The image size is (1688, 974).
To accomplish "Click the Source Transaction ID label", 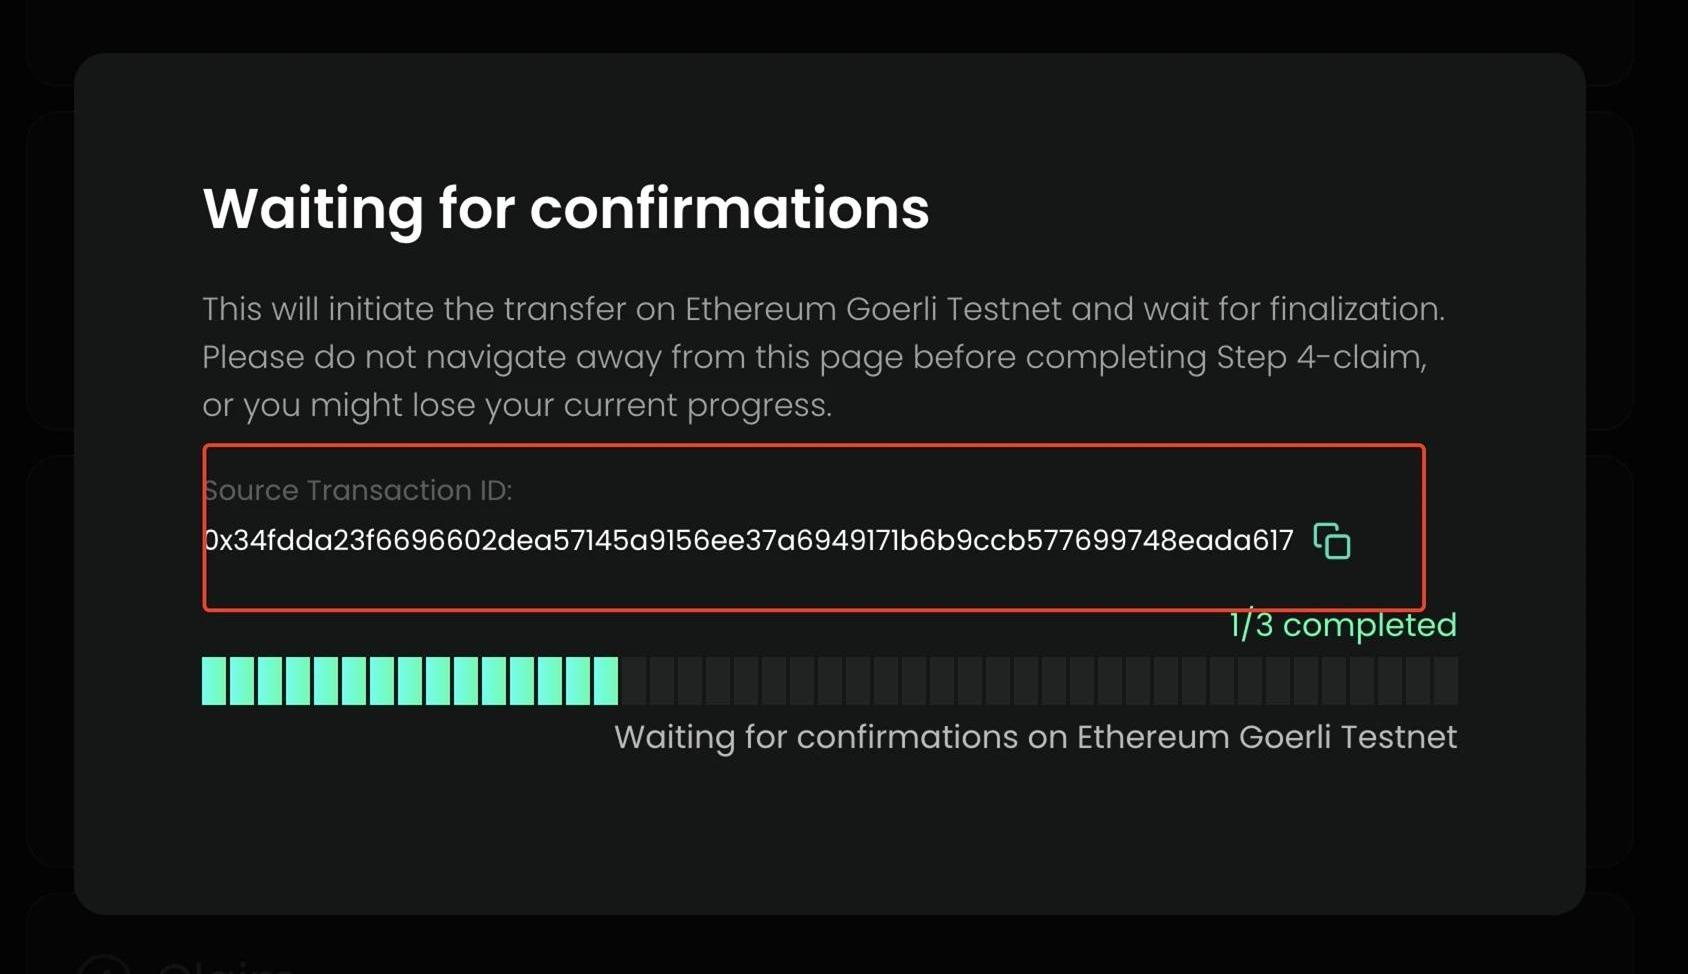I will coord(358,490).
